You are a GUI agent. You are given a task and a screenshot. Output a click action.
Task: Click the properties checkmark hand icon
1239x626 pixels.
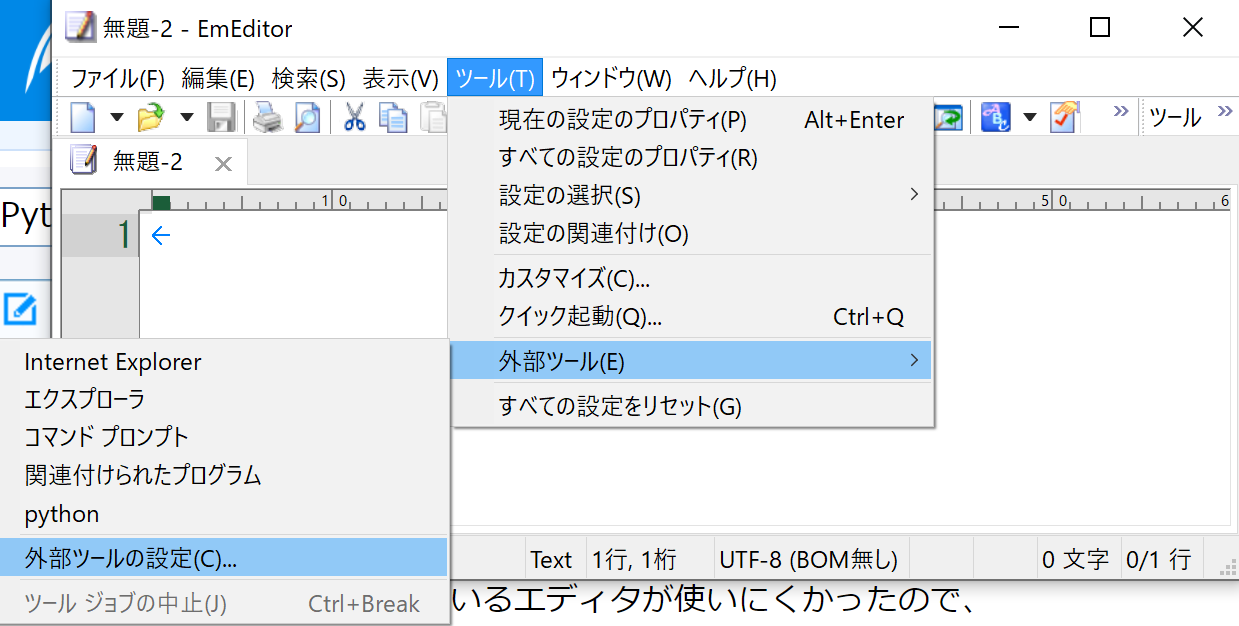[1063, 118]
